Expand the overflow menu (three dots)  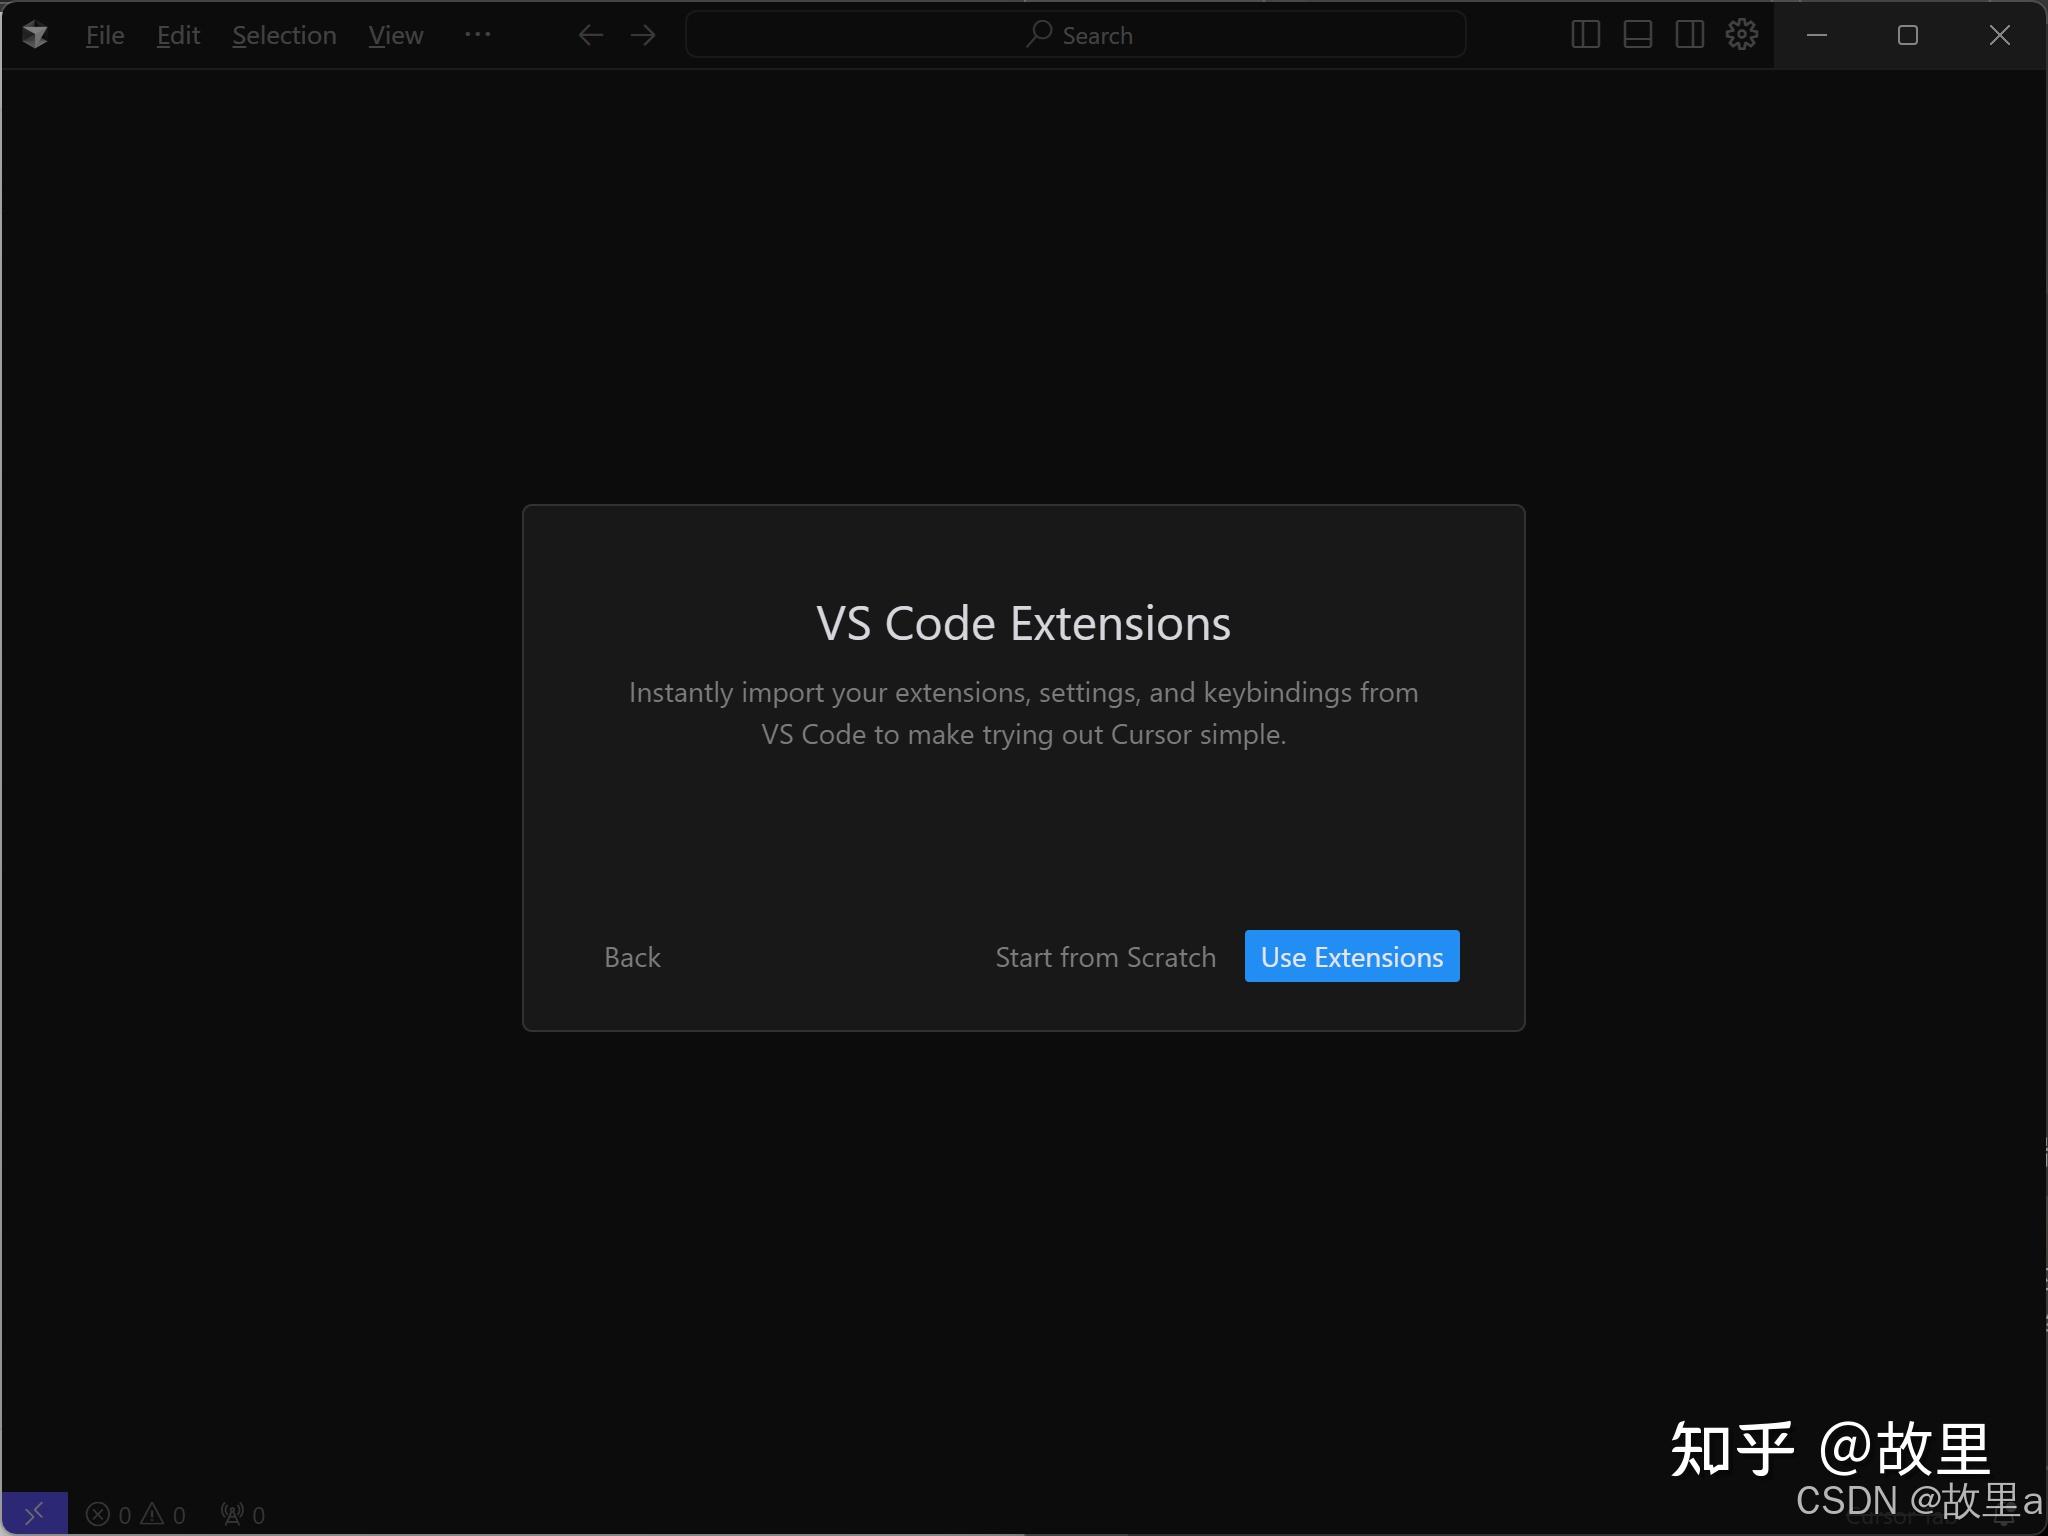click(477, 34)
